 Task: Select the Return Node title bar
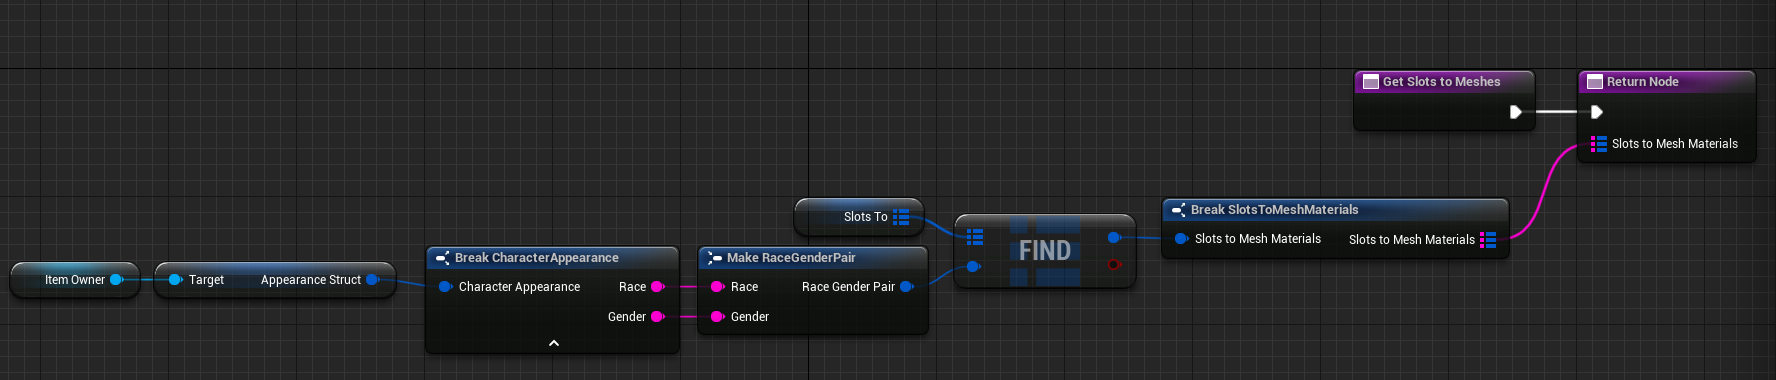click(1667, 82)
